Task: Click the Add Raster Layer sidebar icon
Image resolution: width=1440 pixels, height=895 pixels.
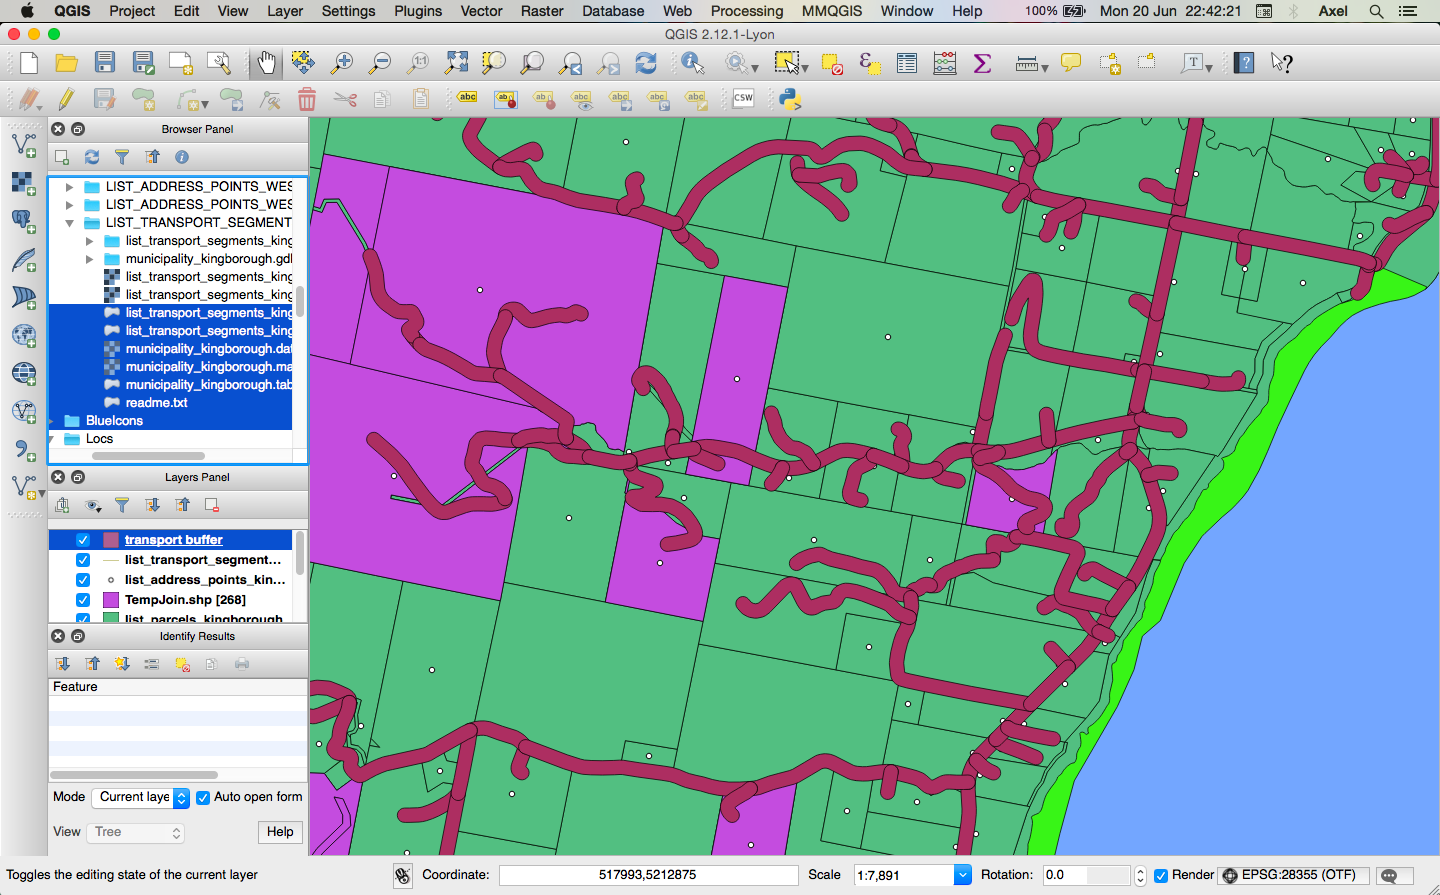Action: [23, 183]
